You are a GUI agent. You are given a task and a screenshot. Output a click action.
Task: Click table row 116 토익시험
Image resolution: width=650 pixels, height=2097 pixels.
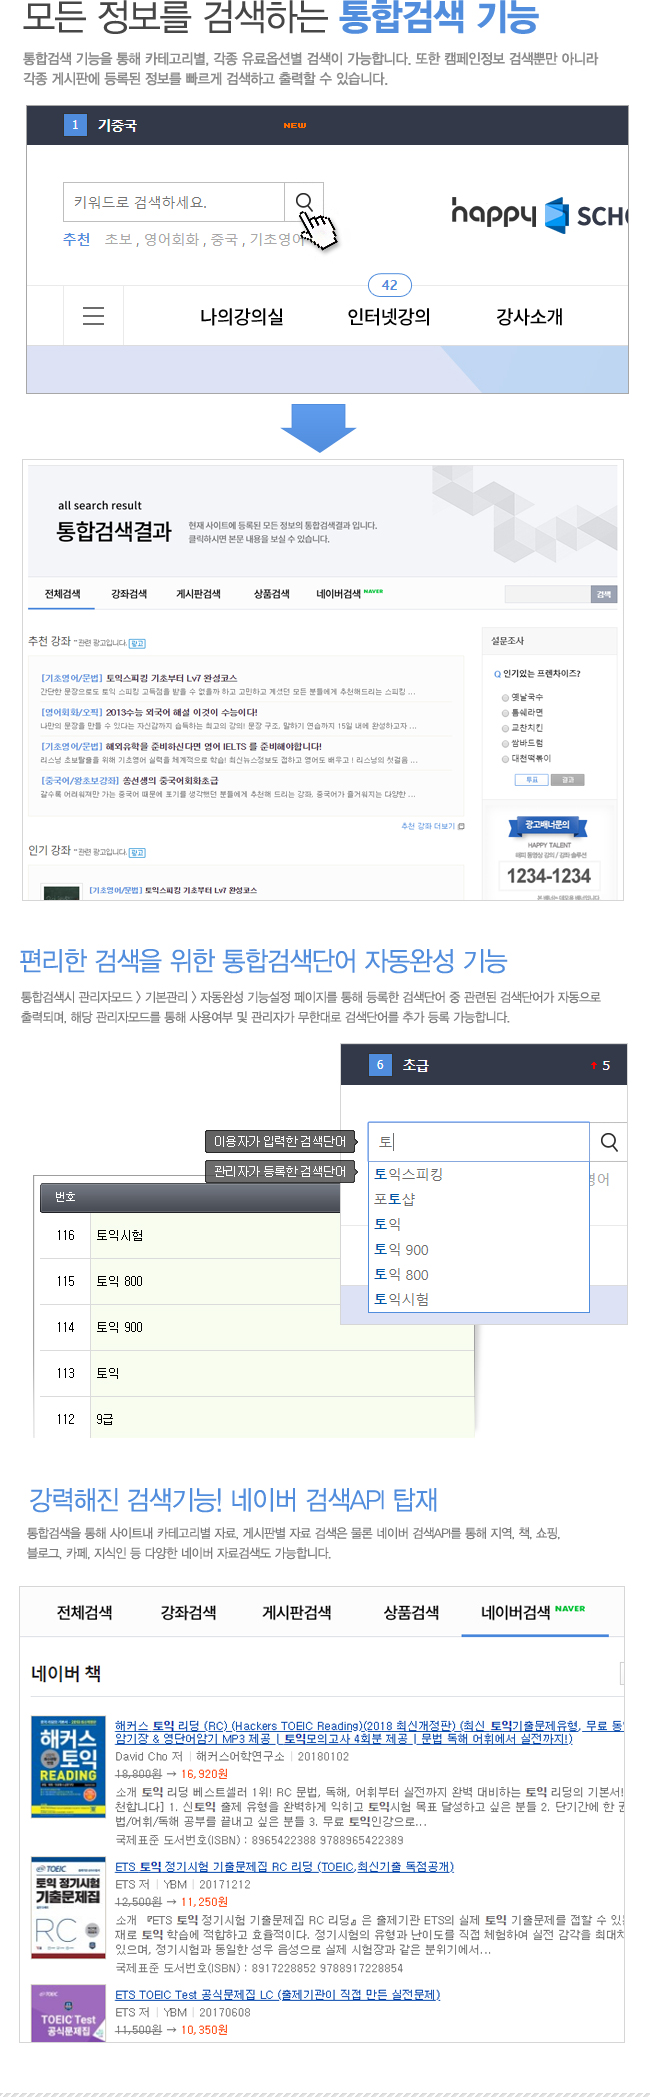(256, 1235)
